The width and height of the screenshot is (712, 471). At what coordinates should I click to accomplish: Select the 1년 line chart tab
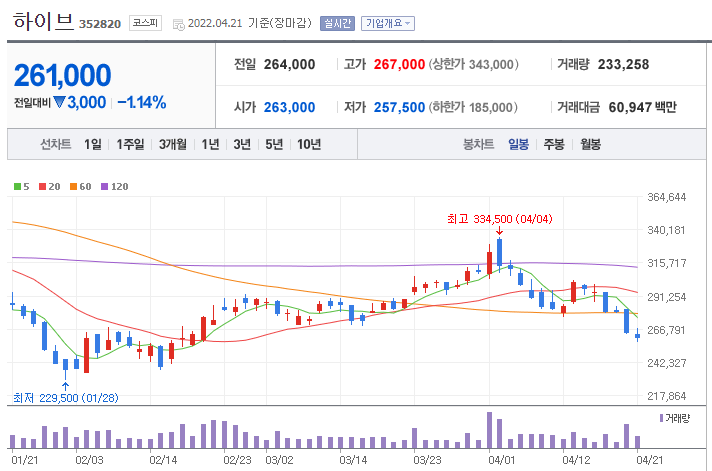210,144
